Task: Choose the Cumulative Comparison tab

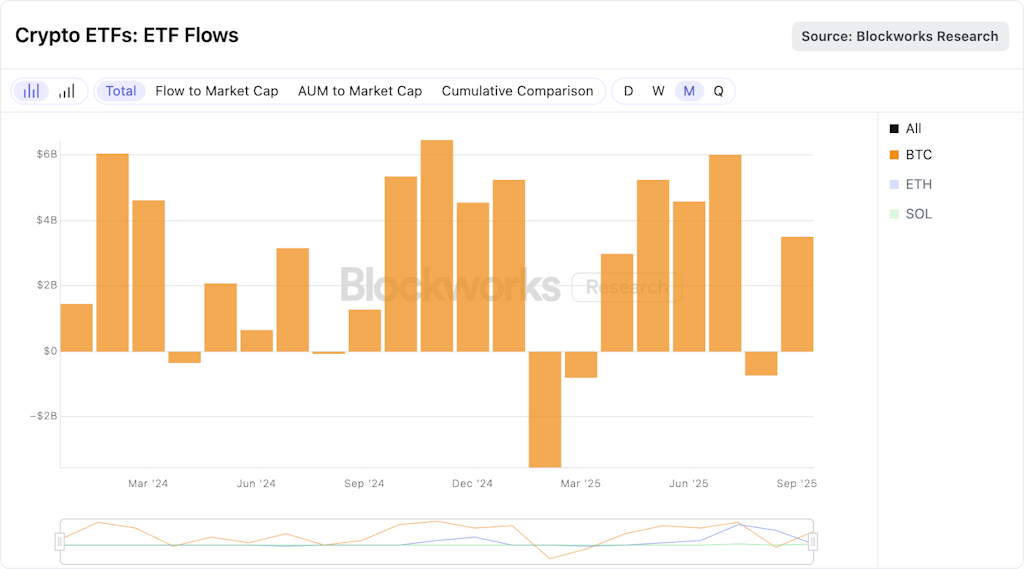Action: (x=517, y=91)
